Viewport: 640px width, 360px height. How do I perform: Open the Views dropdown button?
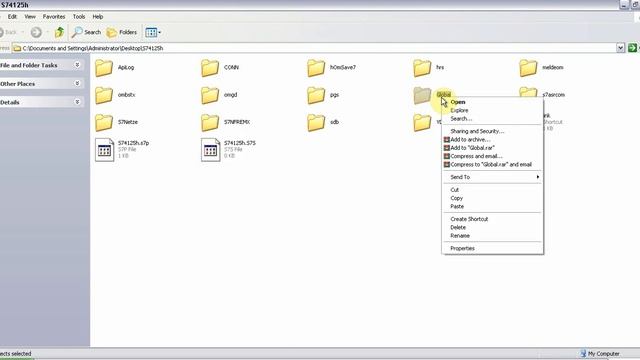click(153, 32)
